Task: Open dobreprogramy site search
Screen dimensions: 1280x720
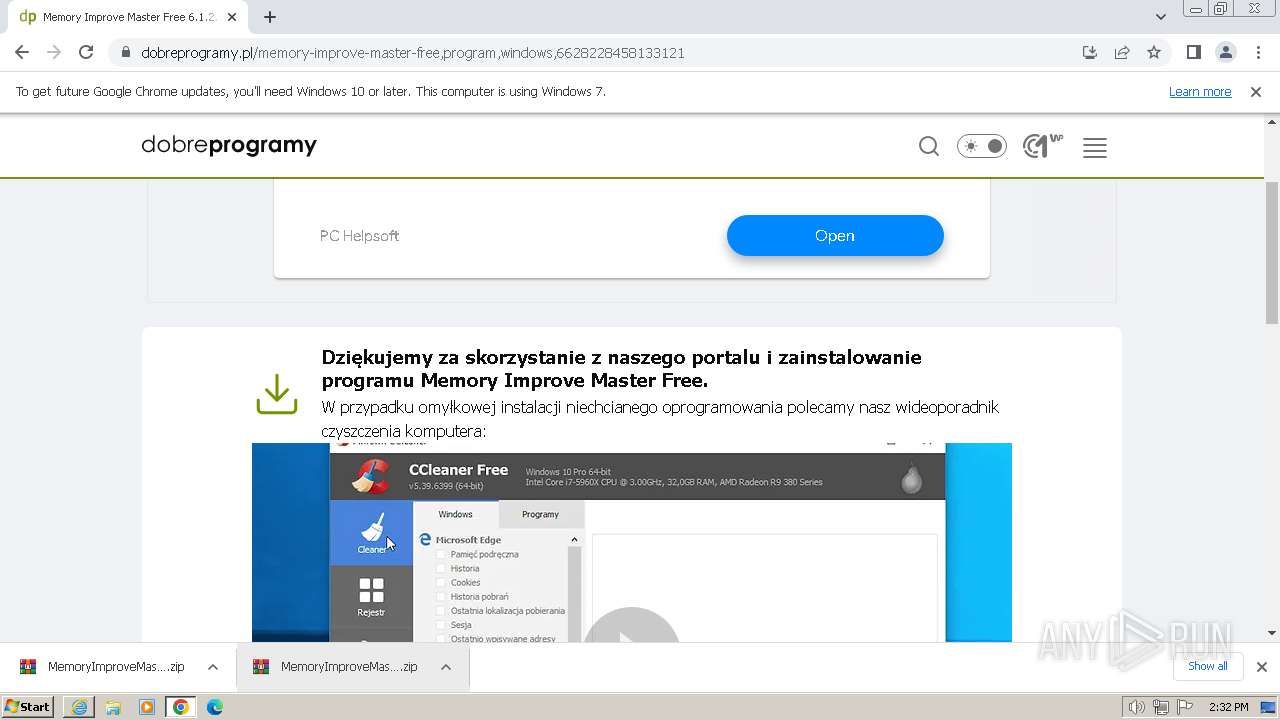Action: (x=929, y=147)
